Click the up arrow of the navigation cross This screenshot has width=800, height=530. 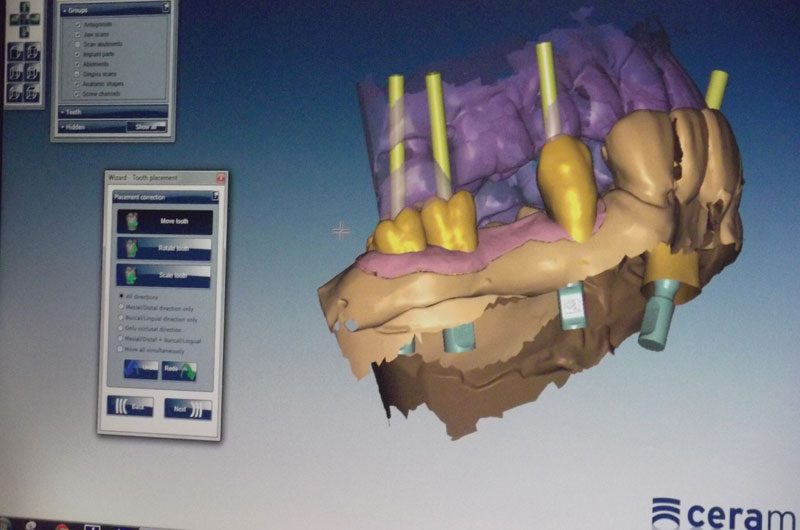click(24, 9)
